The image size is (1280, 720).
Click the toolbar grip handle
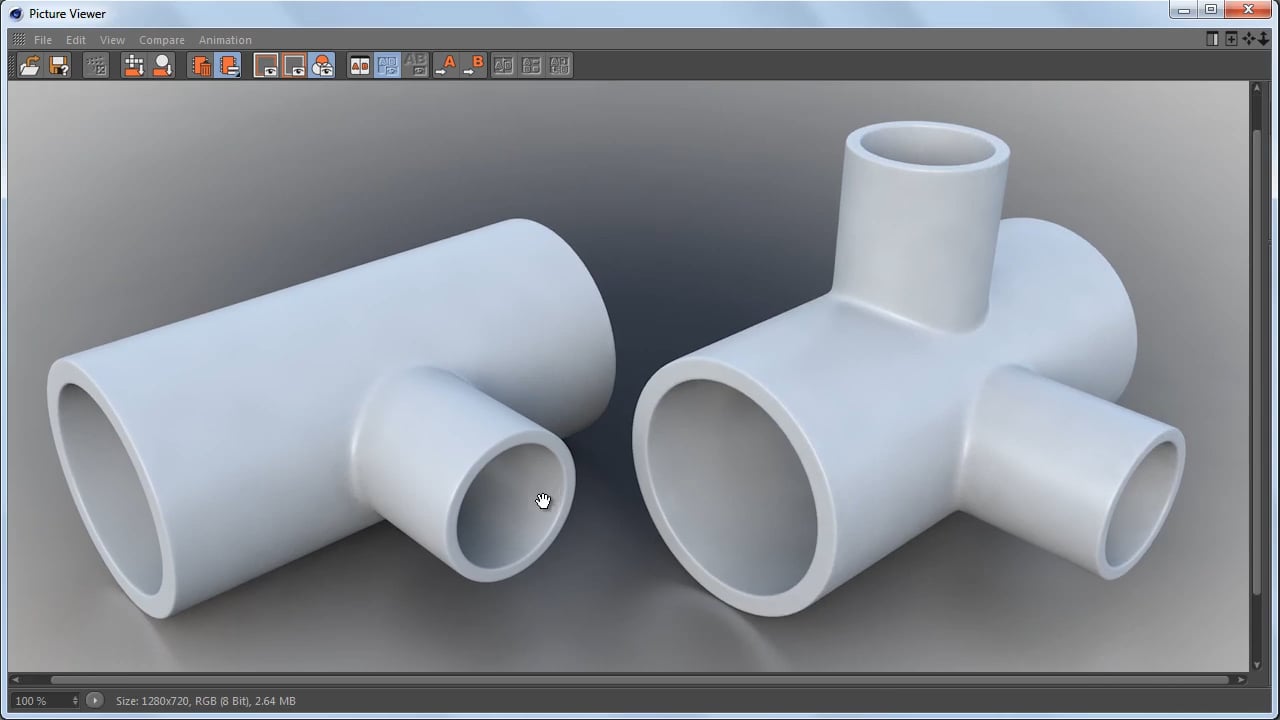click(x=12, y=66)
